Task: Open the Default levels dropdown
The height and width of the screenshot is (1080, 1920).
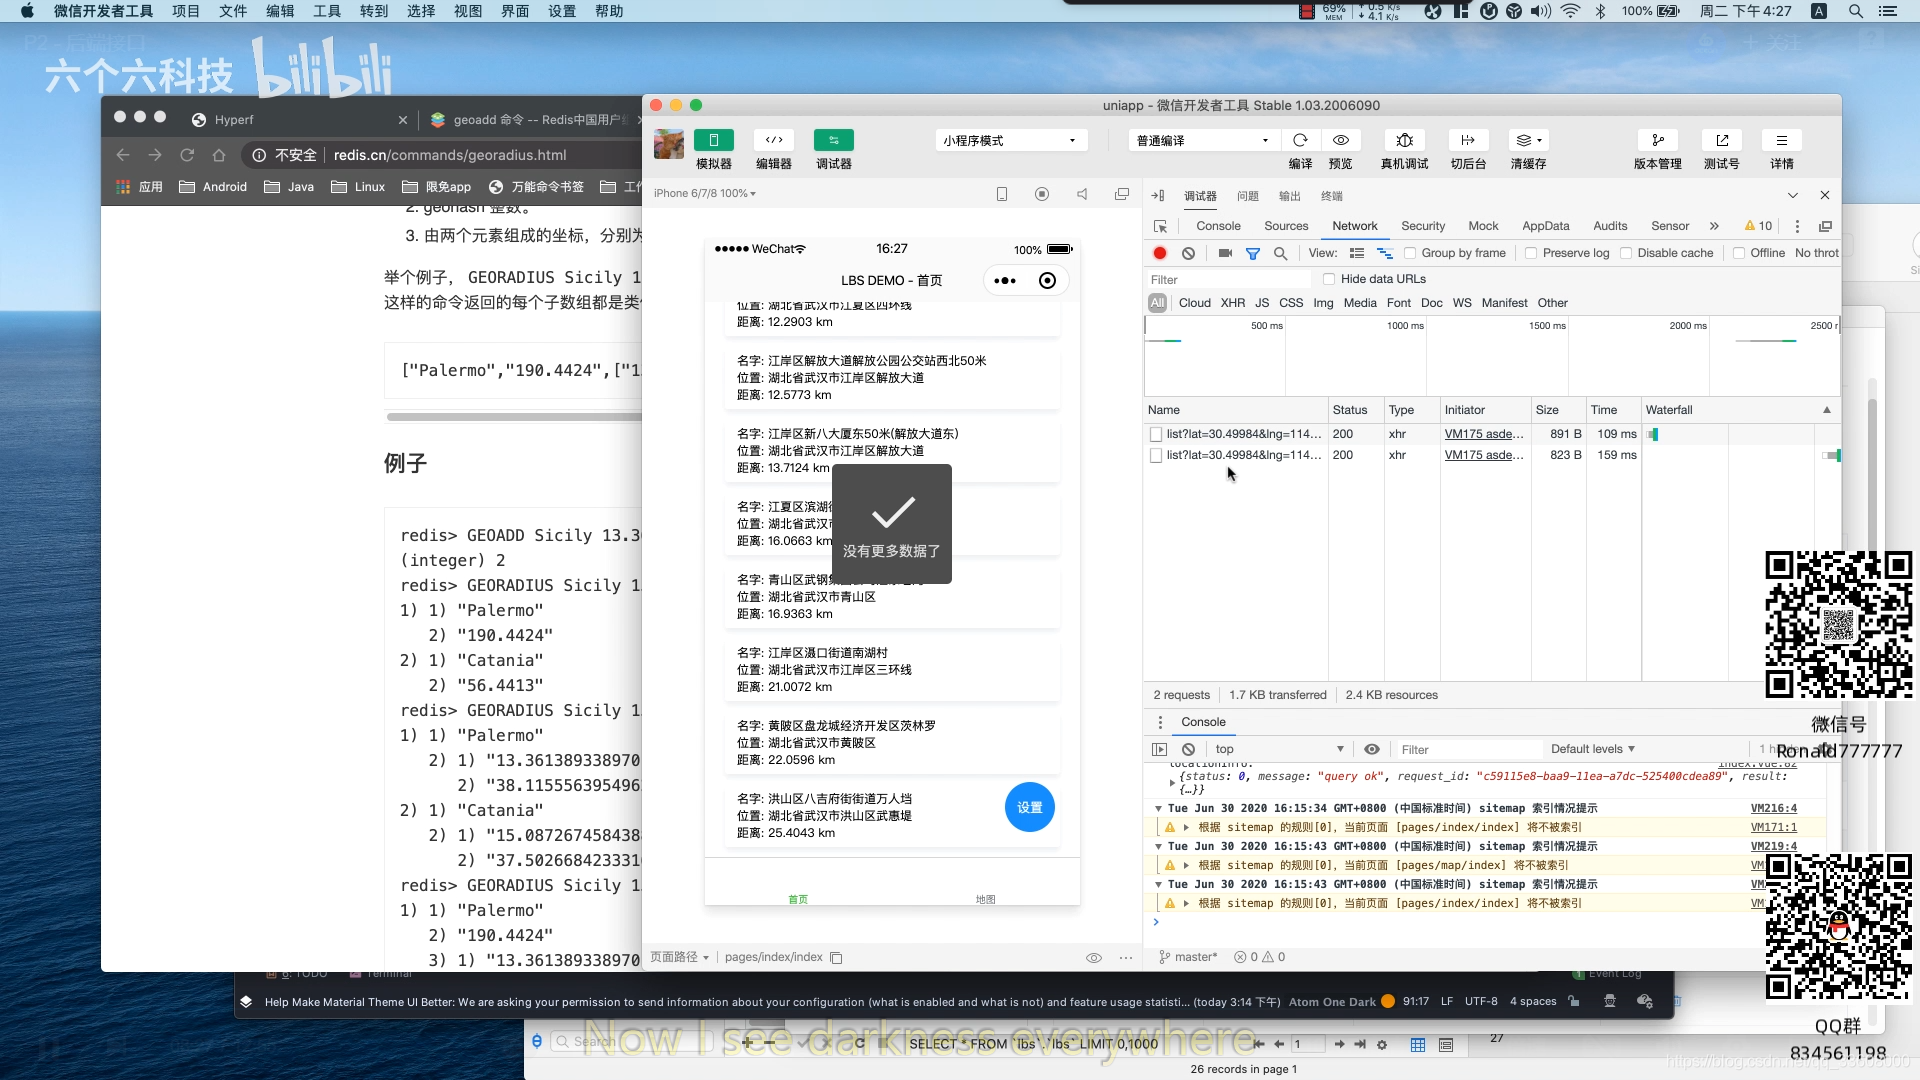Action: click(1592, 749)
